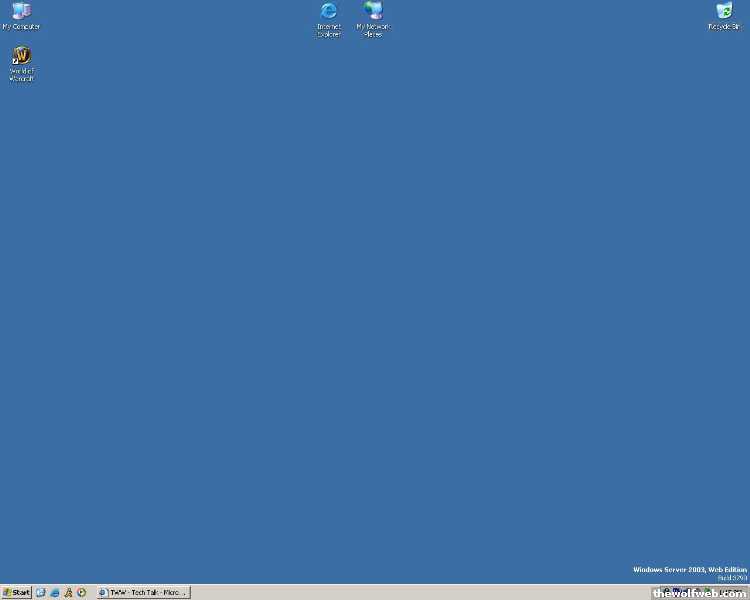Viewport: 750px width, 600px height.
Task: Launch Windows Media Player from Quick Launch
Action: 81,592
